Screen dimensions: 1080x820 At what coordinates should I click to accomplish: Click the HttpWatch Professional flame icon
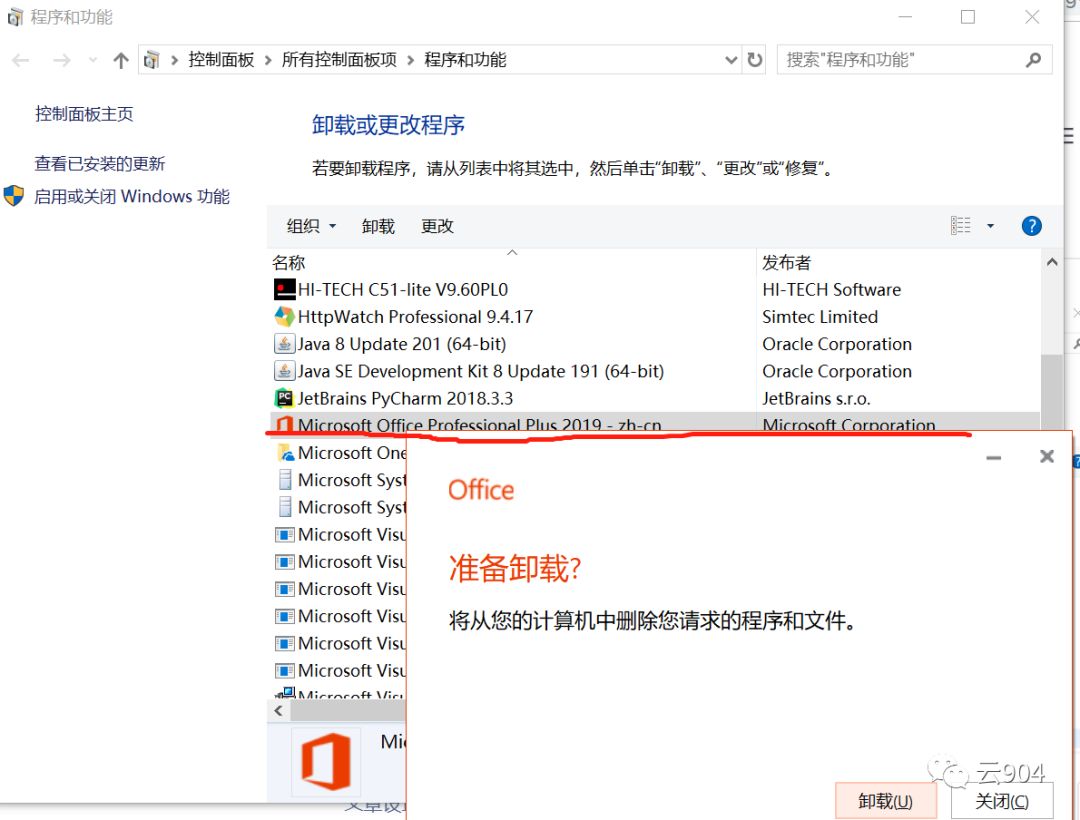tap(284, 317)
